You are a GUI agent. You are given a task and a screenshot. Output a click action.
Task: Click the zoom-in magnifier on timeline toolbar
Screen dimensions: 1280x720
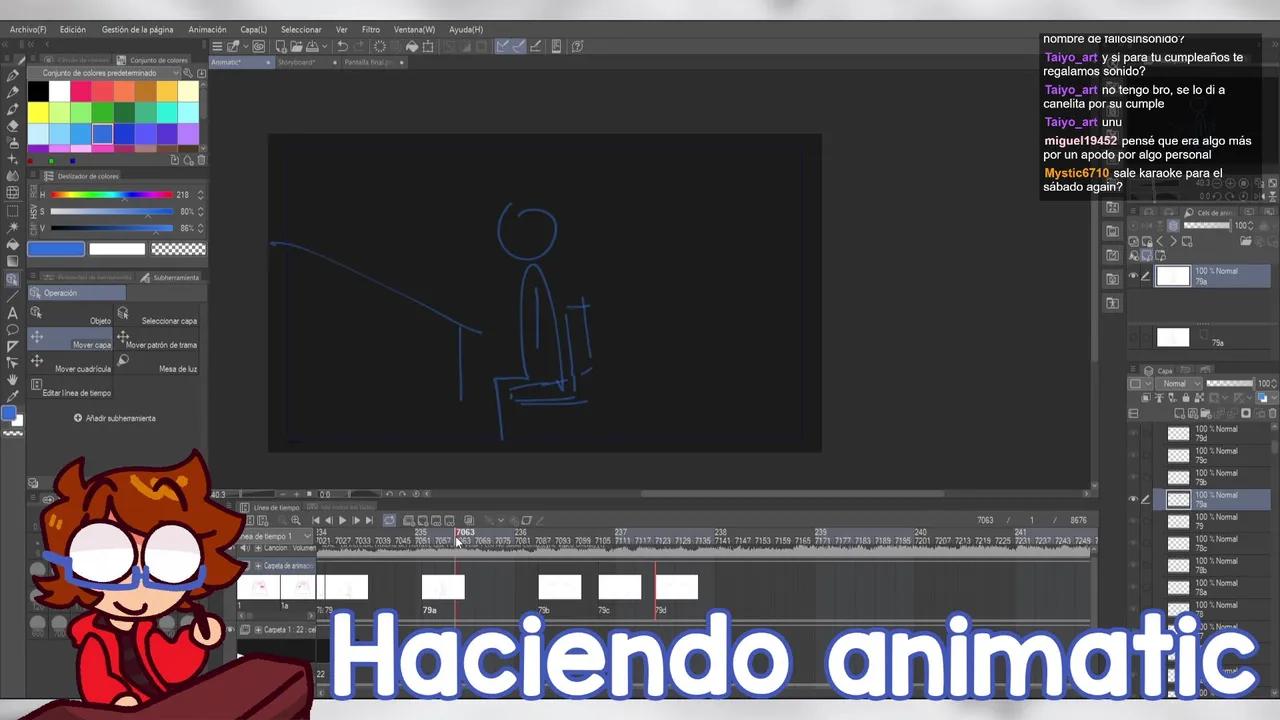(295, 520)
